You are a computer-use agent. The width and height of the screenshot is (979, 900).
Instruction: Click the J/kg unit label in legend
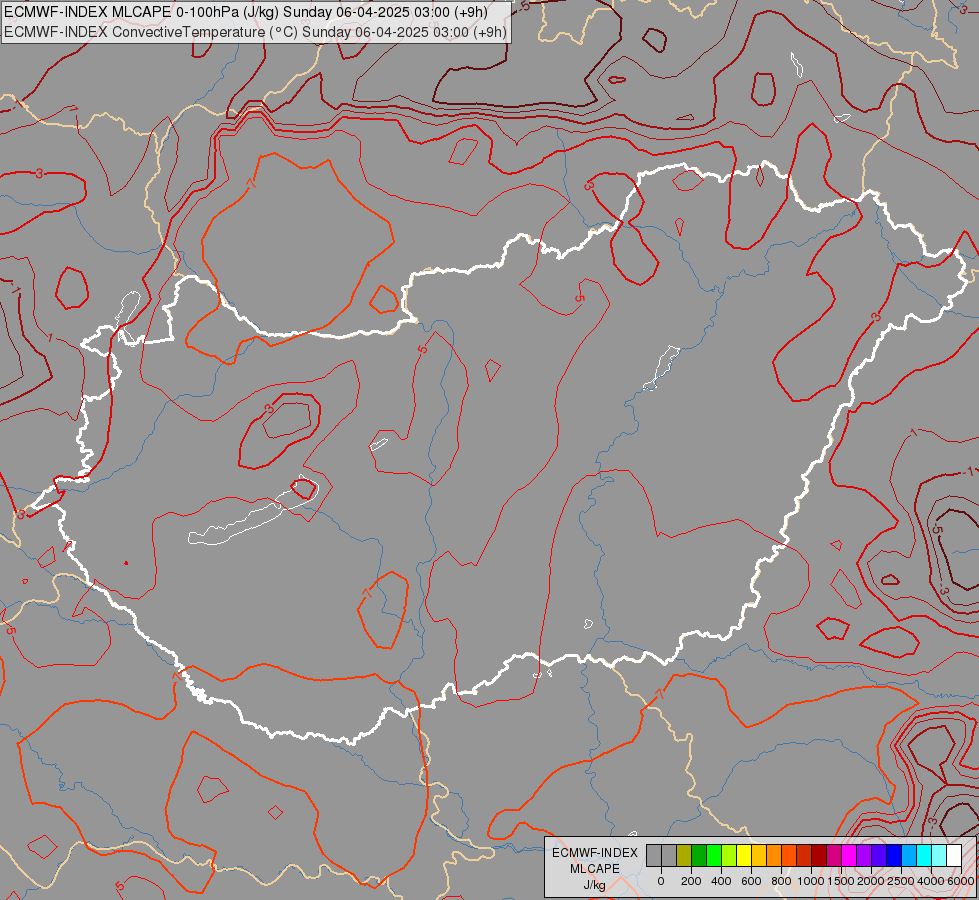(x=594, y=885)
